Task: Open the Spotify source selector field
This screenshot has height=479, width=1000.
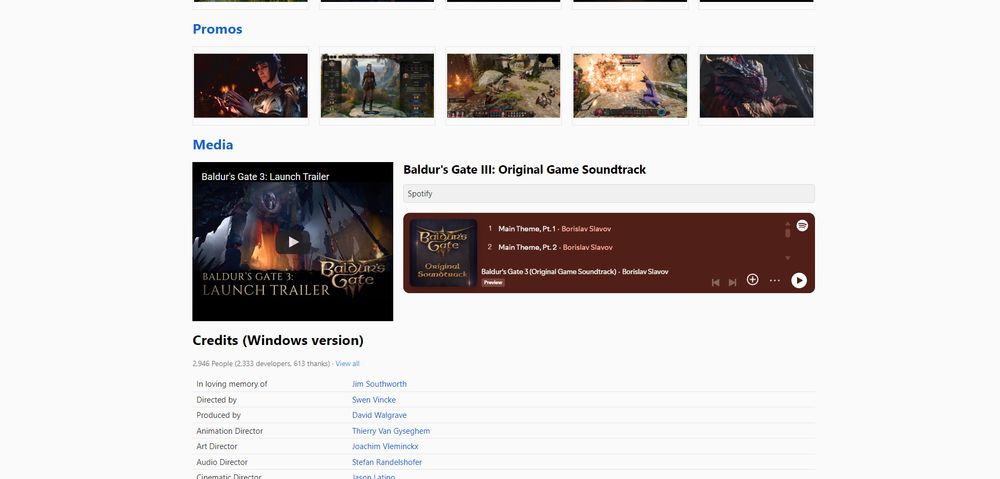Action: coord(608,193)
